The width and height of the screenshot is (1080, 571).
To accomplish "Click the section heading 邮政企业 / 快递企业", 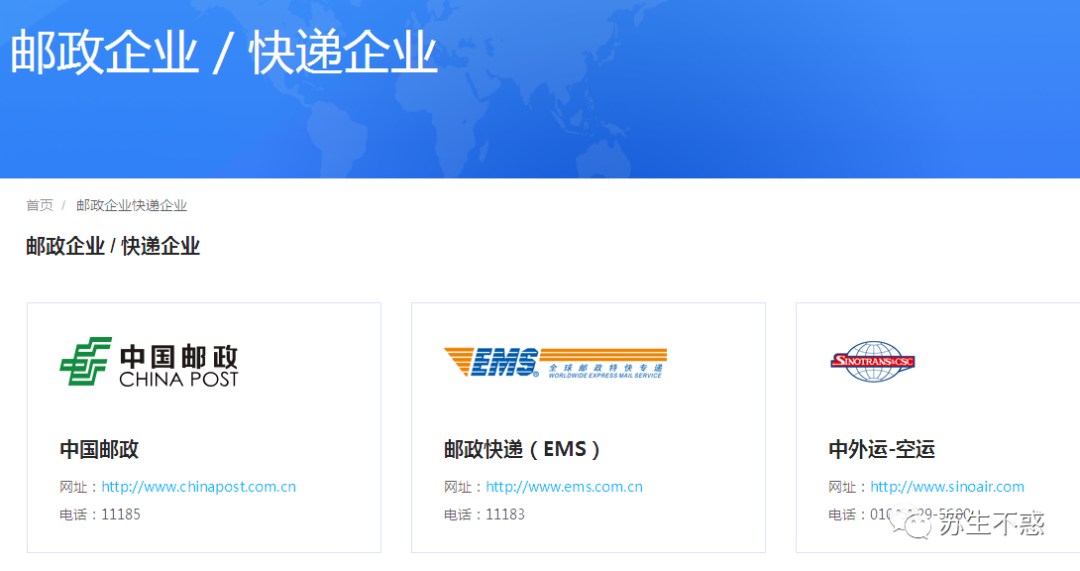I will (x=113, y=246).
